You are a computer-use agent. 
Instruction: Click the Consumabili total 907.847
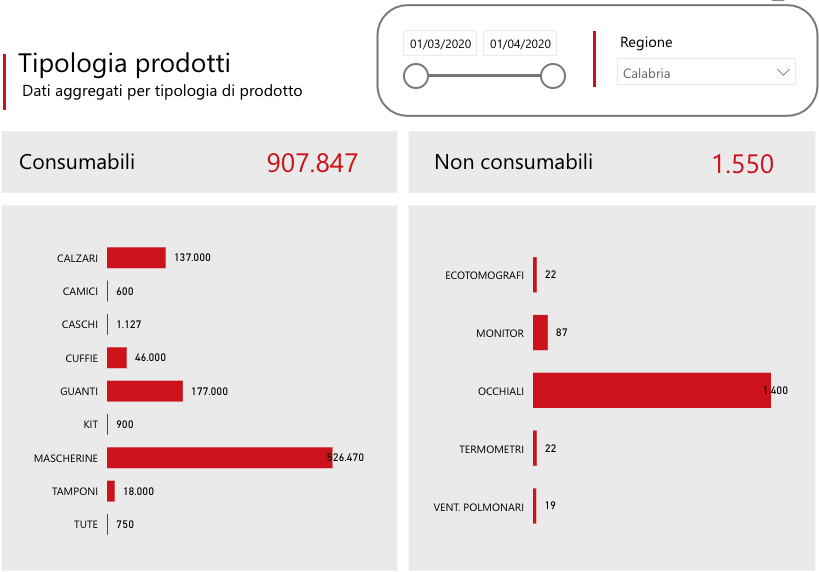[312, 164]
